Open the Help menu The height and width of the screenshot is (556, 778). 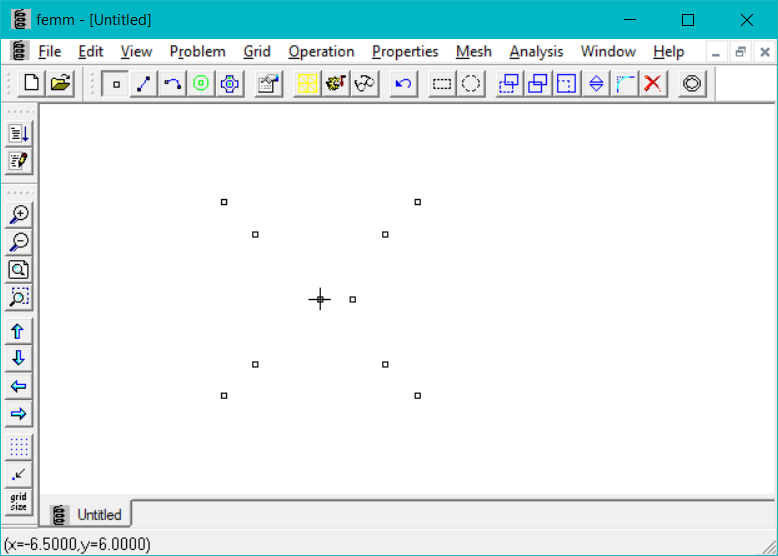[668, 52]
